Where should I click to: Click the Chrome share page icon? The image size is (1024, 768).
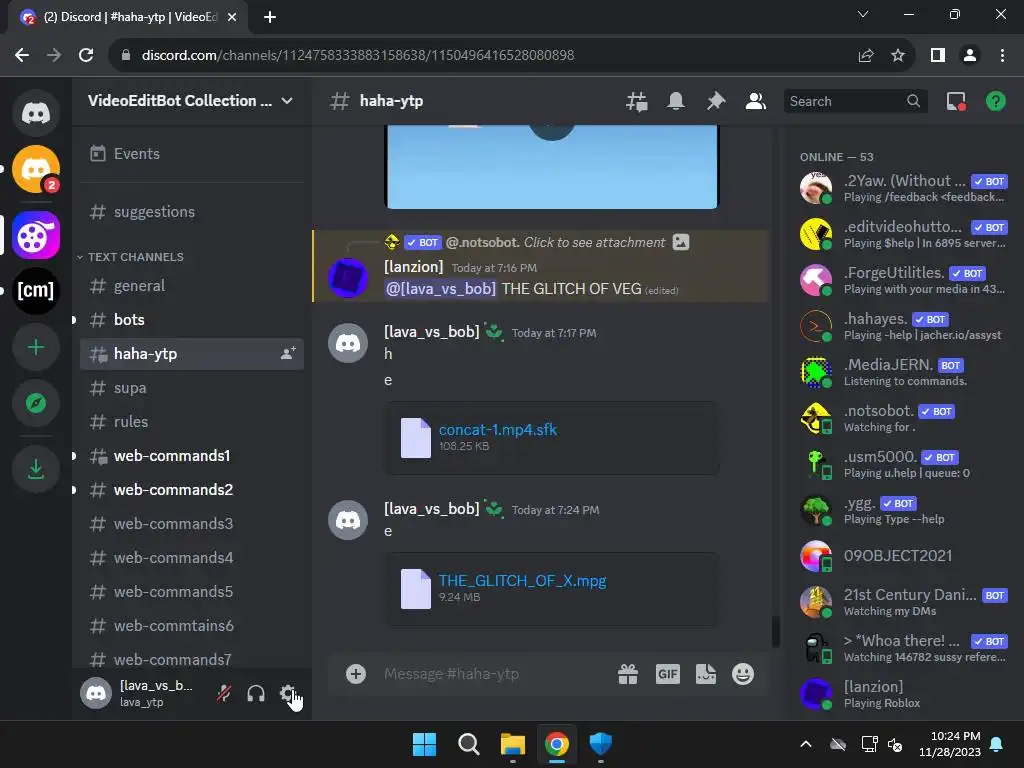click(866, 55)
